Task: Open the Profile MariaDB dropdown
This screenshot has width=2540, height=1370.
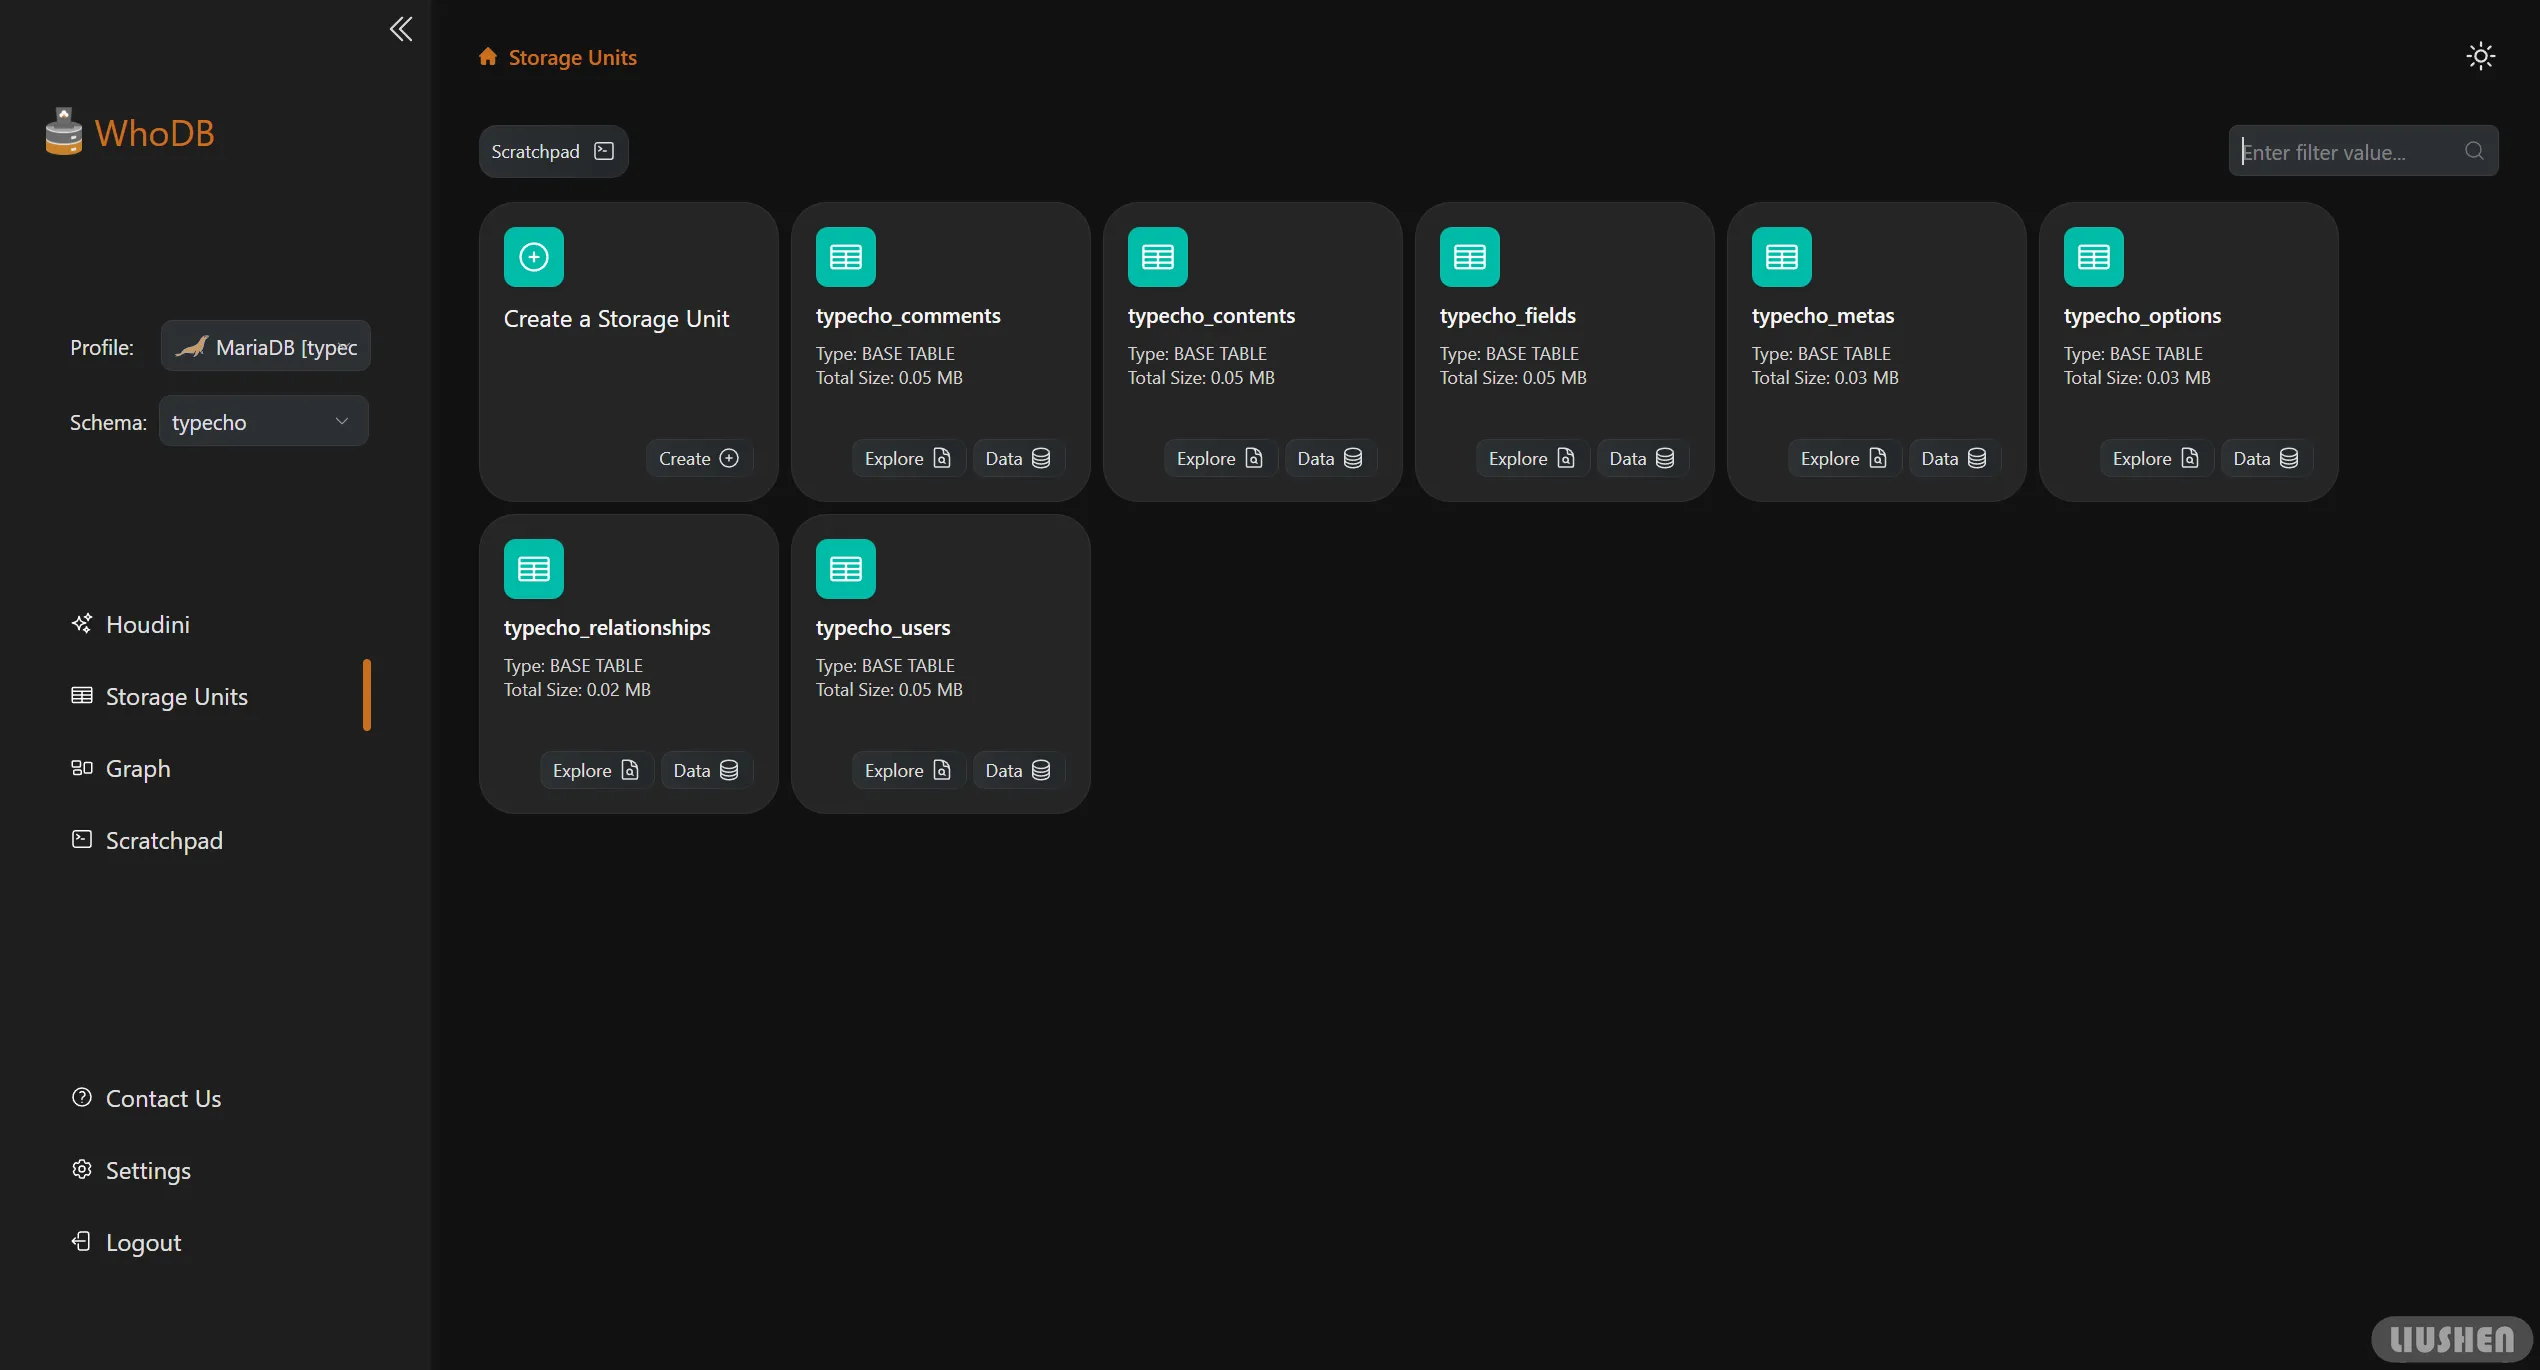Action: [266, 347]
